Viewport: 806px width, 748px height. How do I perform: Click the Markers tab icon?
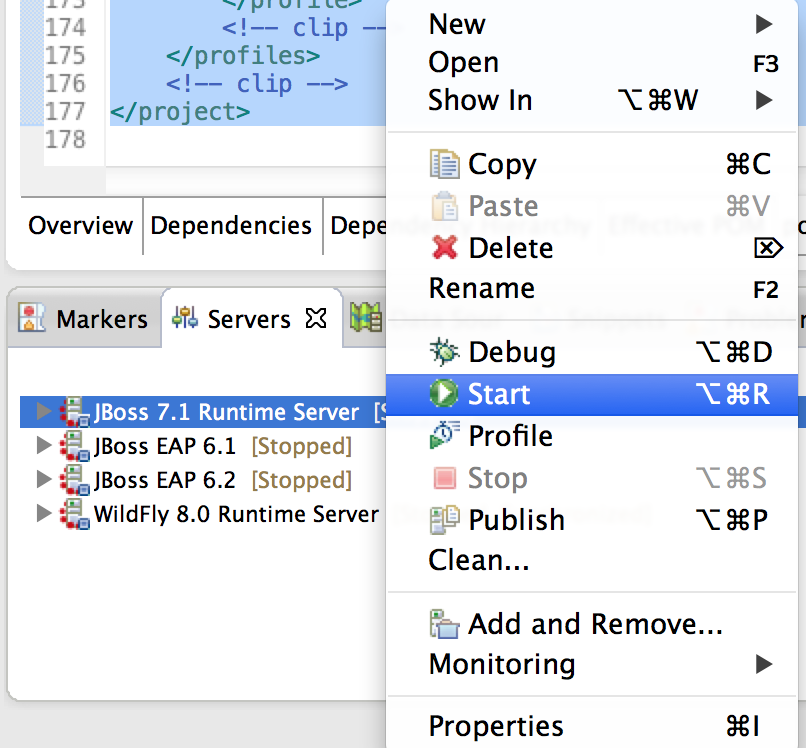click(32, 317)
